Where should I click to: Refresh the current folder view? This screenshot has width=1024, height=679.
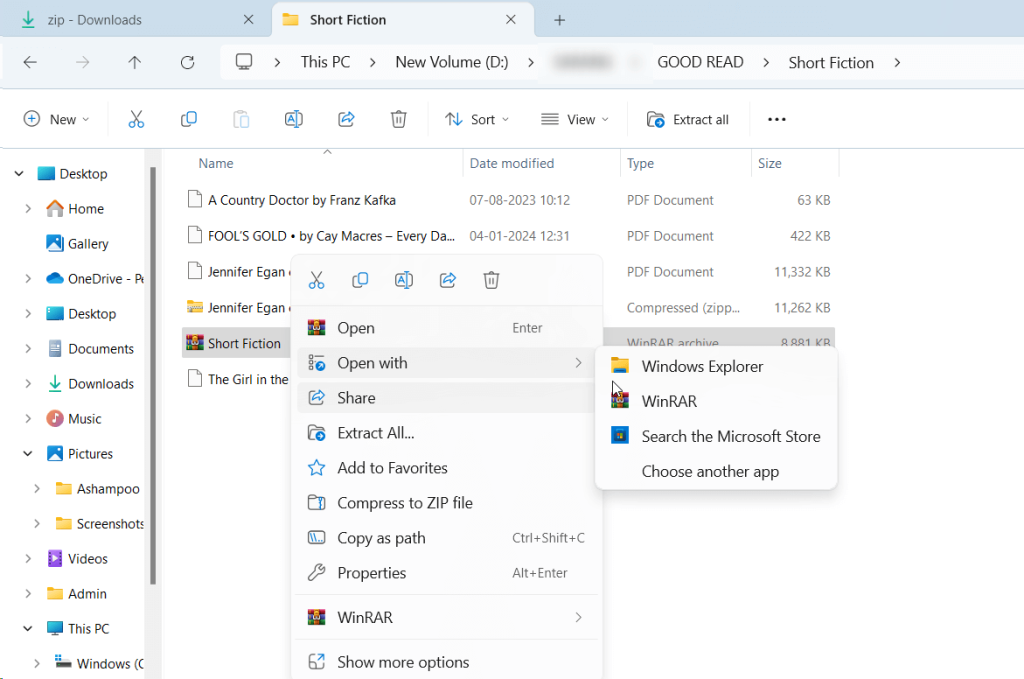pos(187,62)
